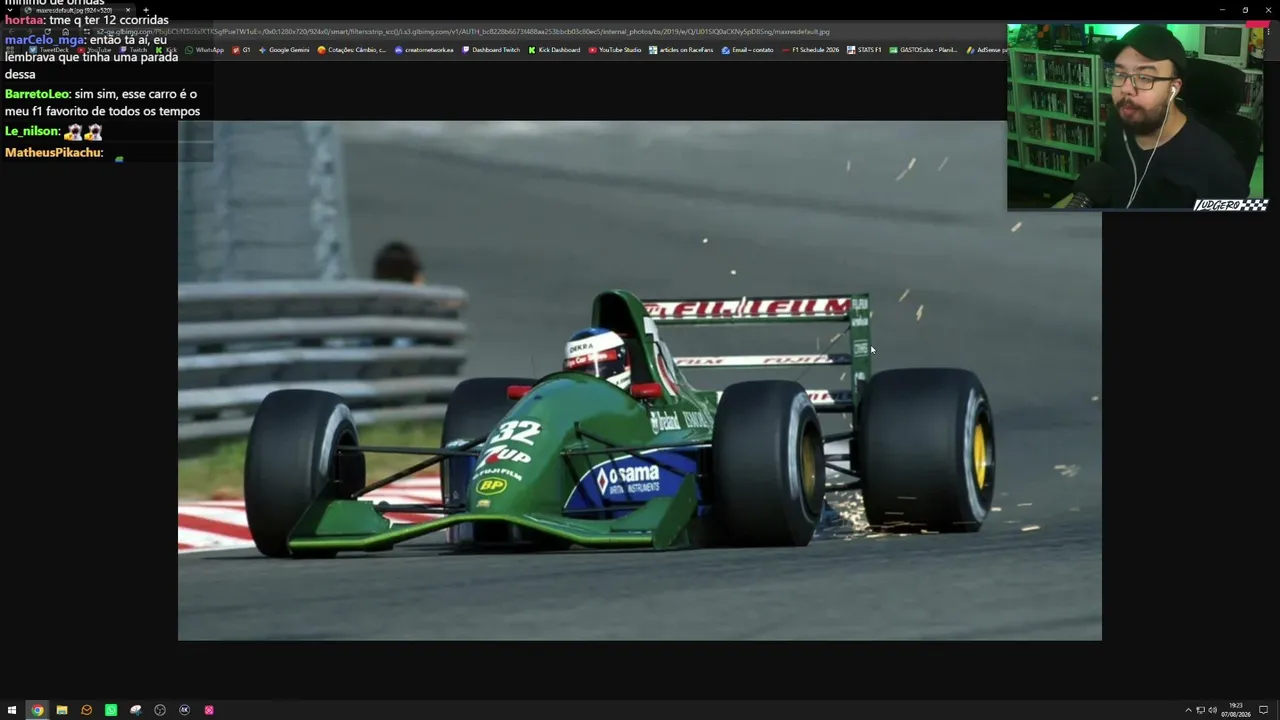Click marCelo_mga's username in chat
The height and width of the screenshot is (720, 1280).
coord(44,40)
